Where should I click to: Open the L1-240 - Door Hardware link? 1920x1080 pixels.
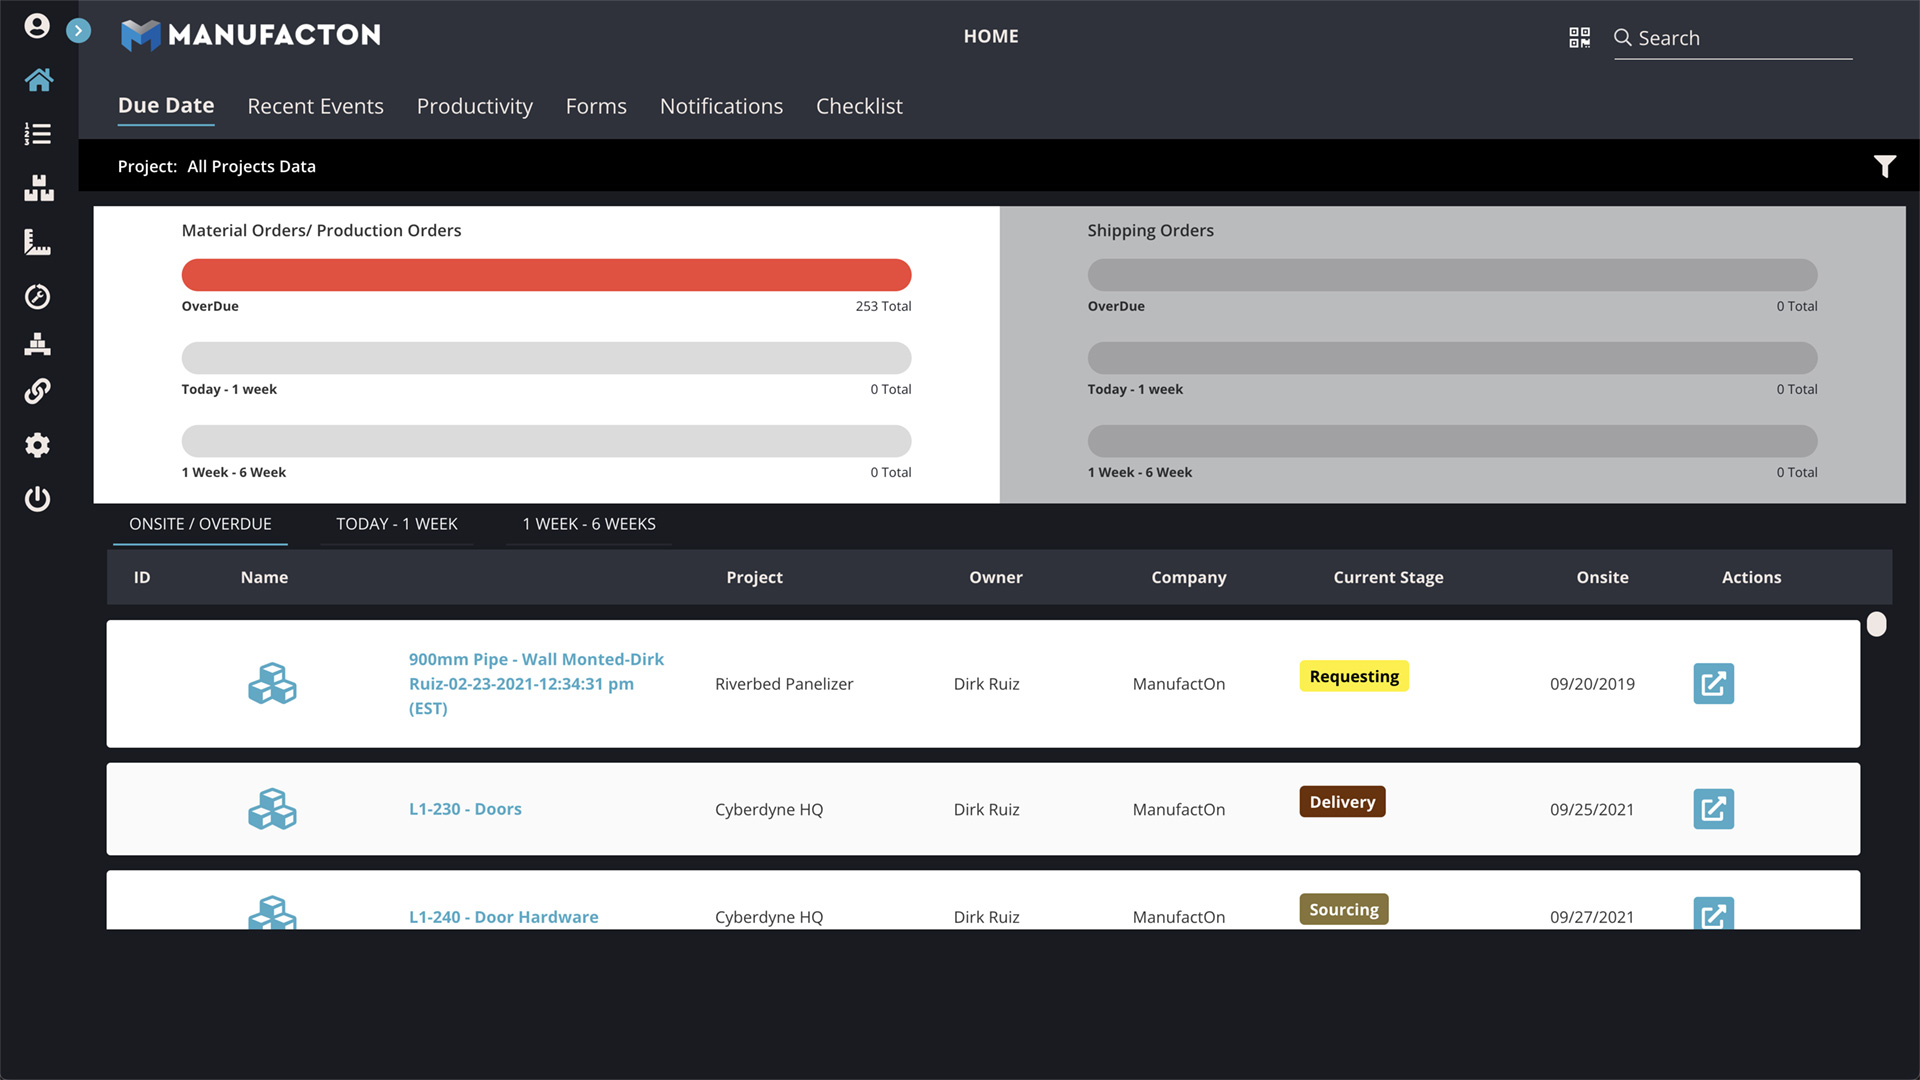pos(503,916)
